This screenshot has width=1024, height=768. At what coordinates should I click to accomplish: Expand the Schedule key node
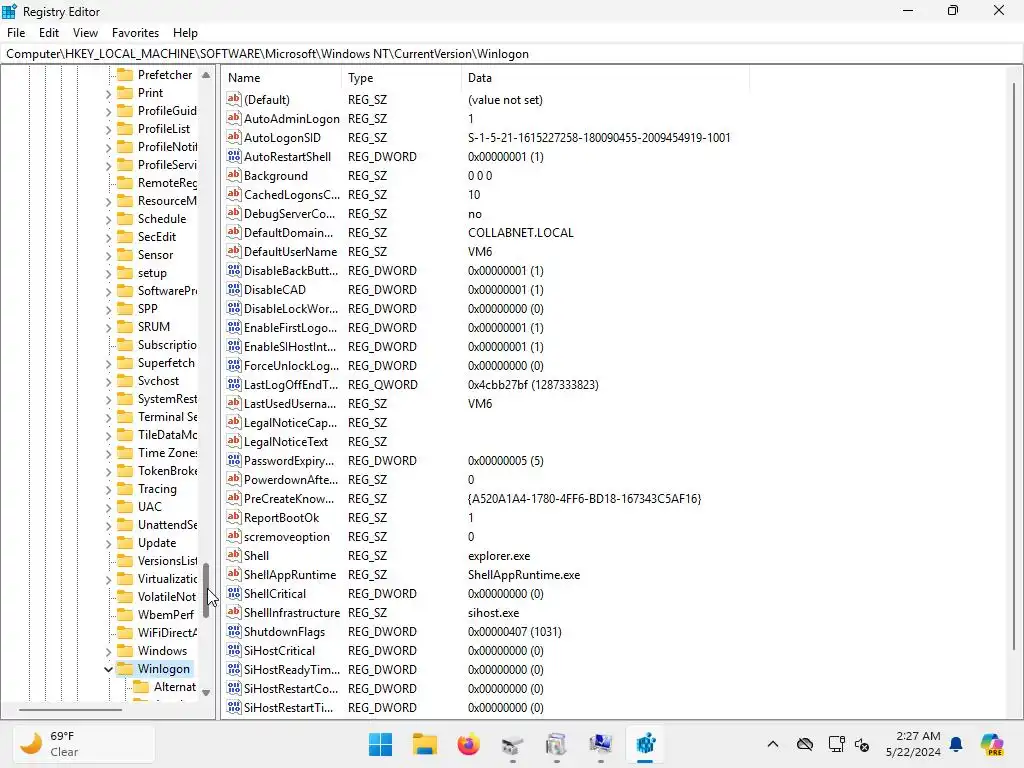coord(108,219)
